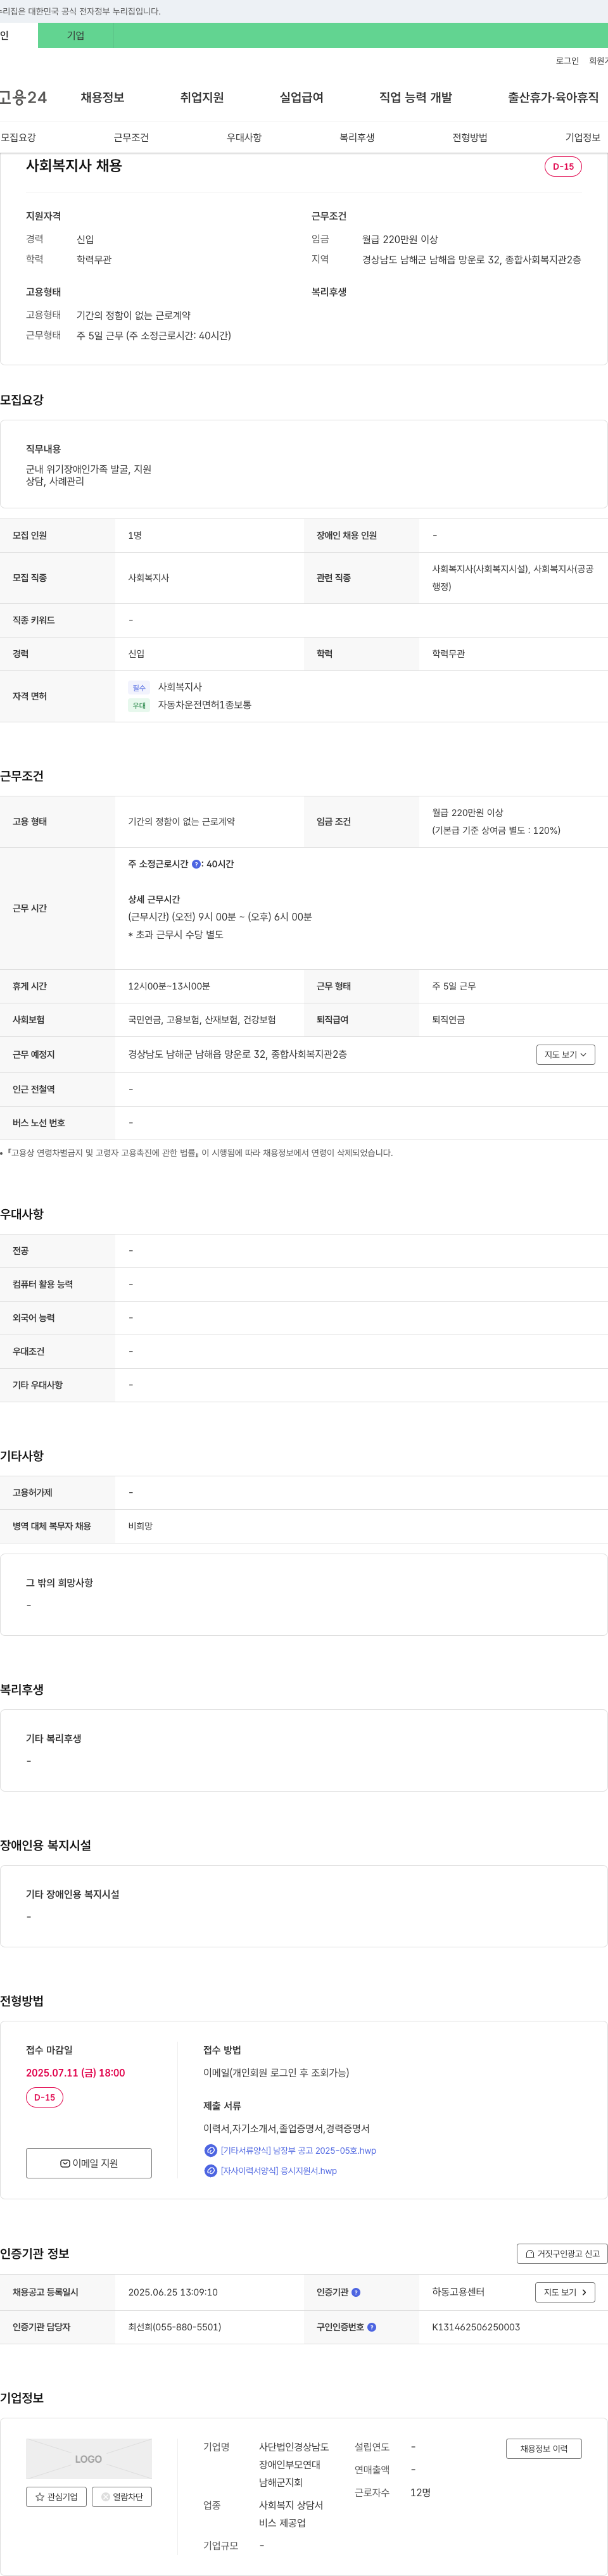Click the 이메일 지원 button
Screen dimensions: 608x2576
point(89,2163)
